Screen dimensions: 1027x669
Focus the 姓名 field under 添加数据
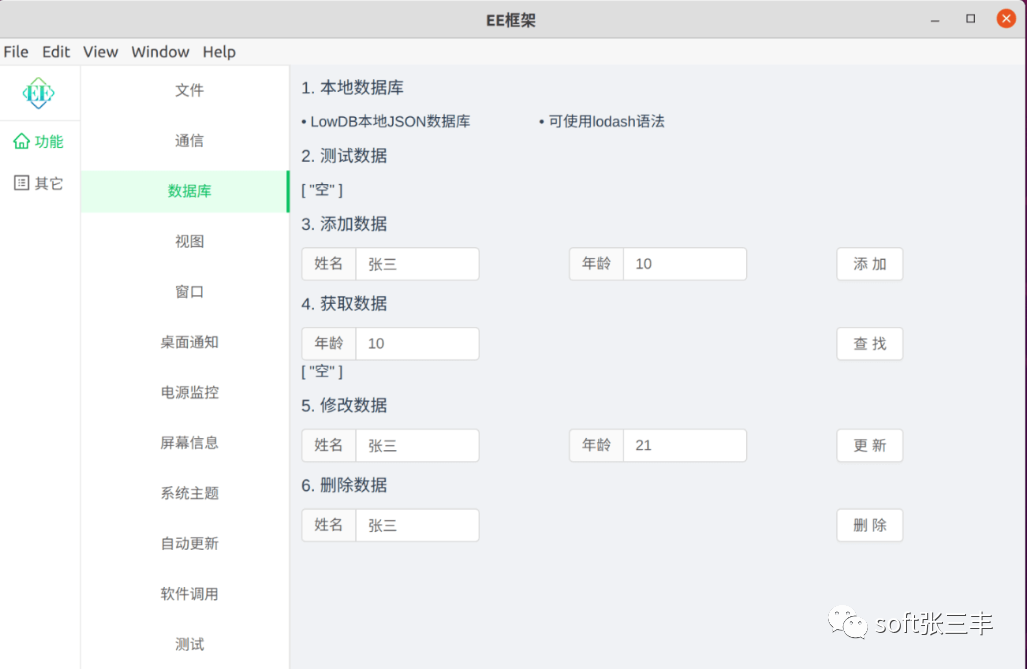tap(416, 264)
